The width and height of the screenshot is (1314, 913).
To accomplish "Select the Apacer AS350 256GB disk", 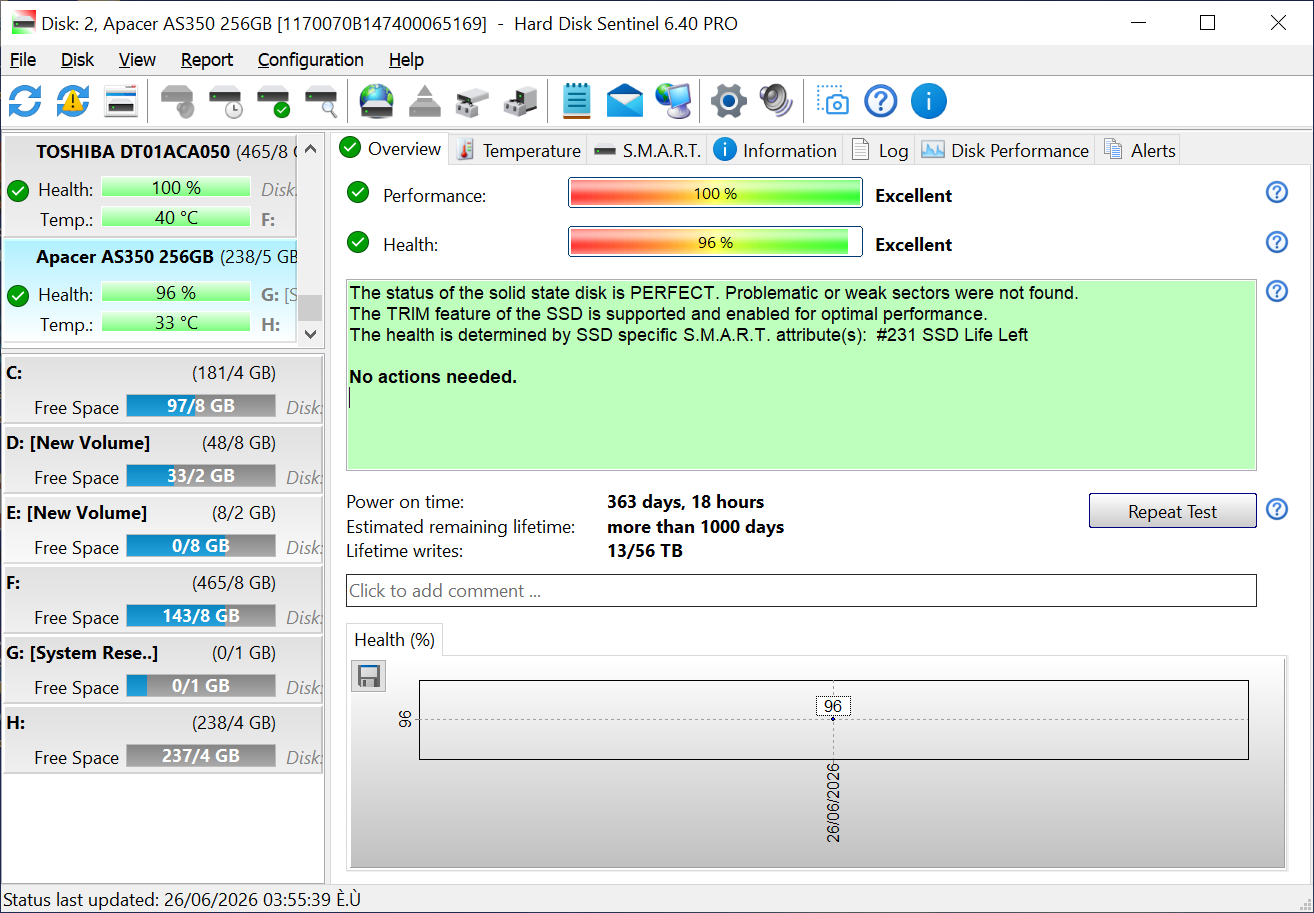I will point(151,290).
